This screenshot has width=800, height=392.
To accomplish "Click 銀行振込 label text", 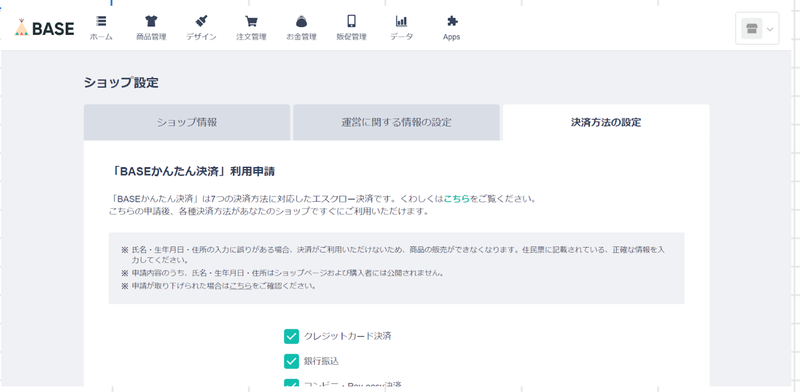I will click(x=321, y=361).
